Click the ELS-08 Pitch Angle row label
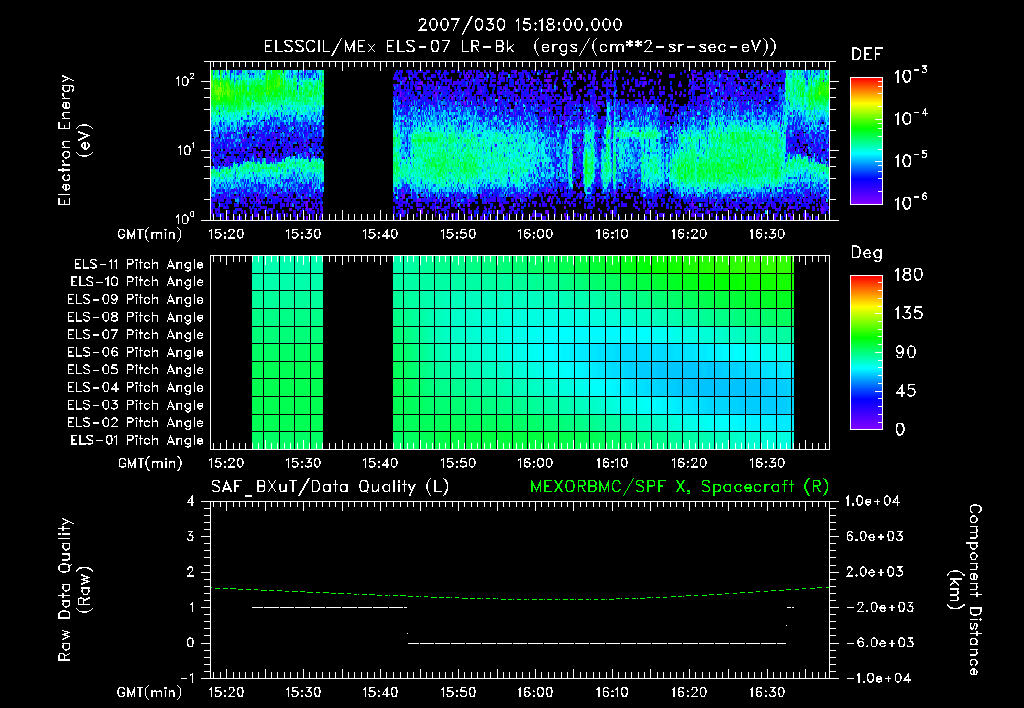1024x708 pixels. point(136,317)
